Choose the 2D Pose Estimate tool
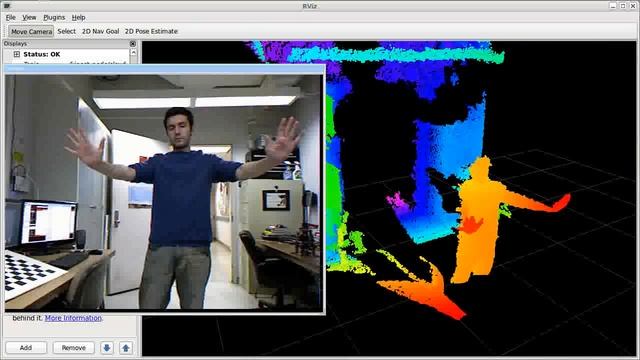The image size is (640, 360). 151,31
